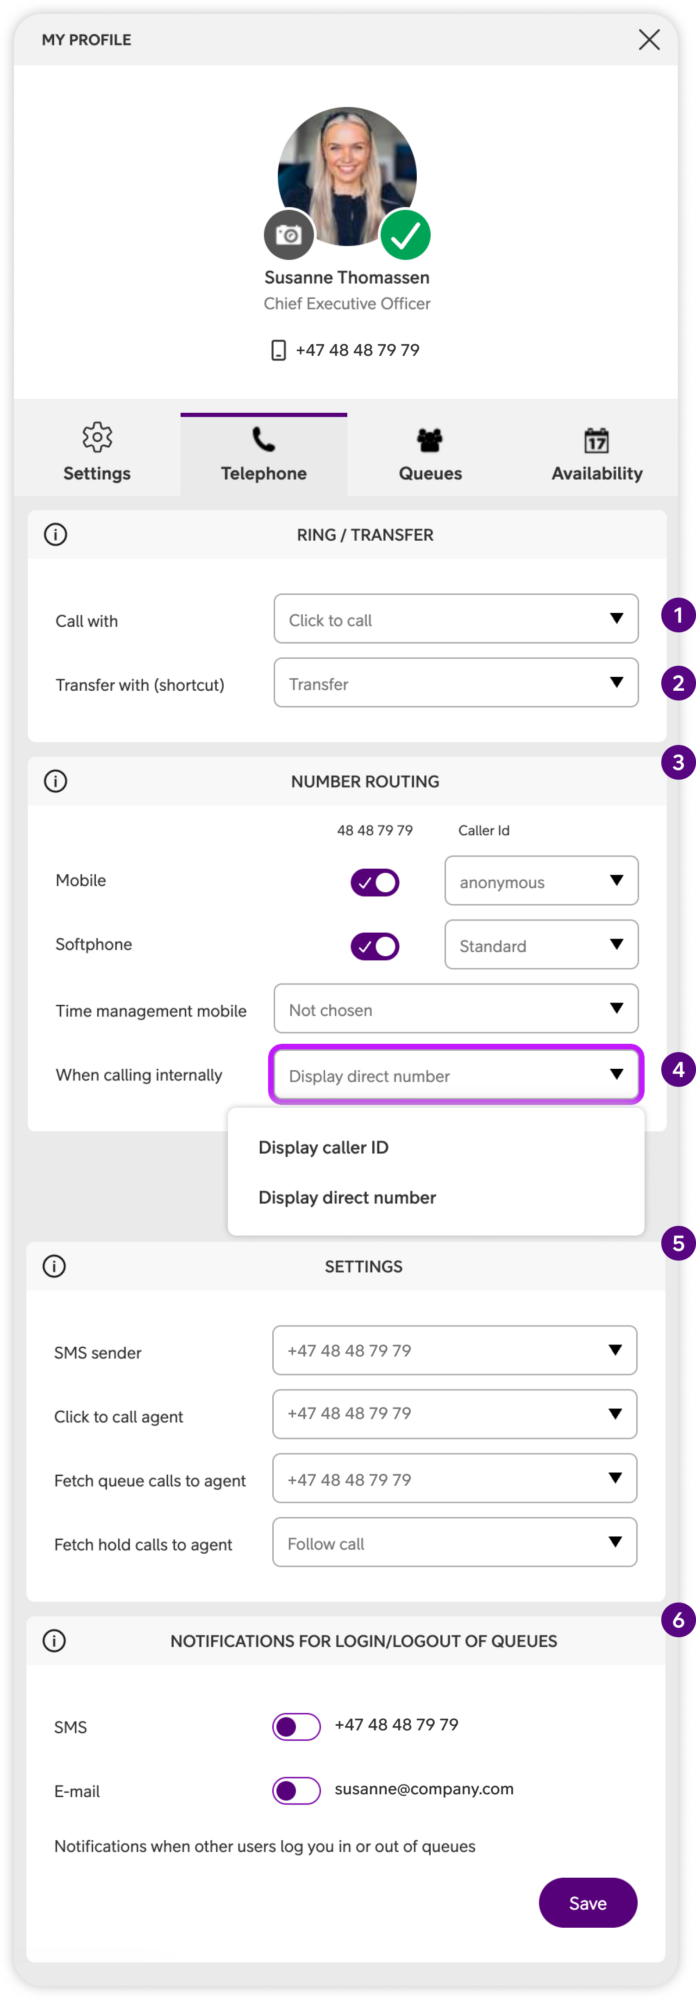Viewport: 696px width, 2000px height.
Task: Switch to the Queues tab
Action: [x=430, y=455]
